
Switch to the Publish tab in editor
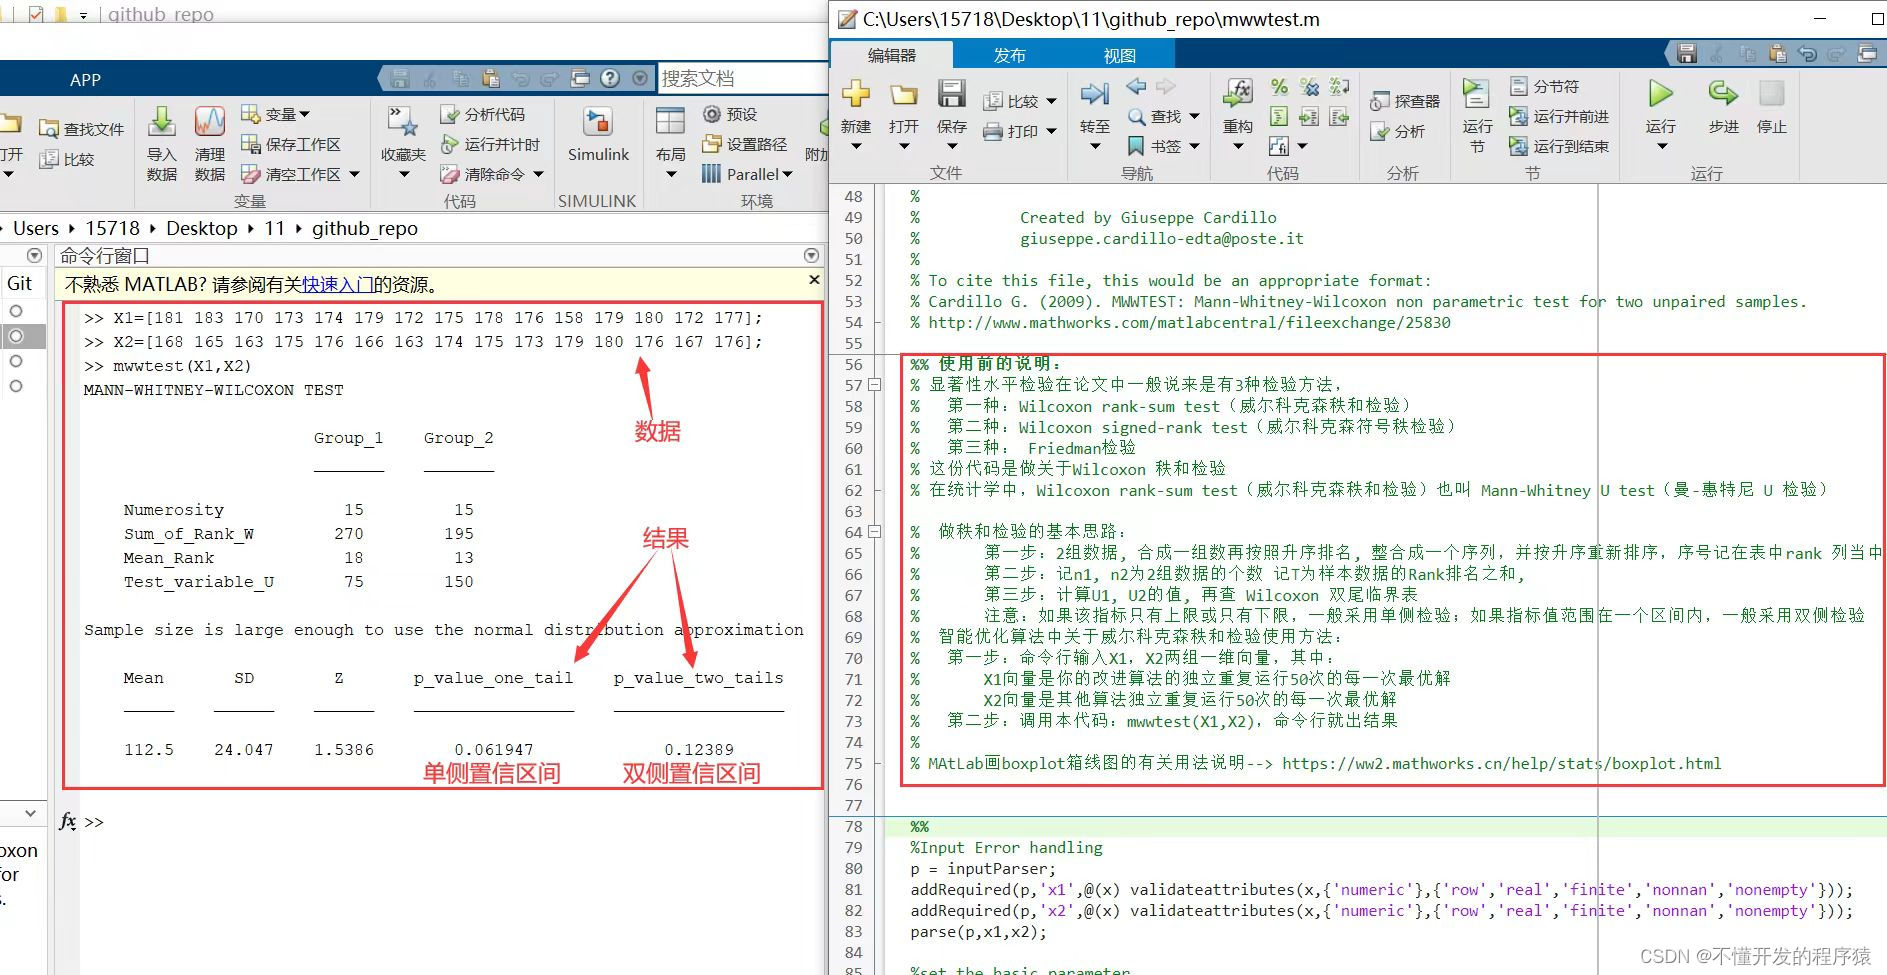(x=1009, y=55)
